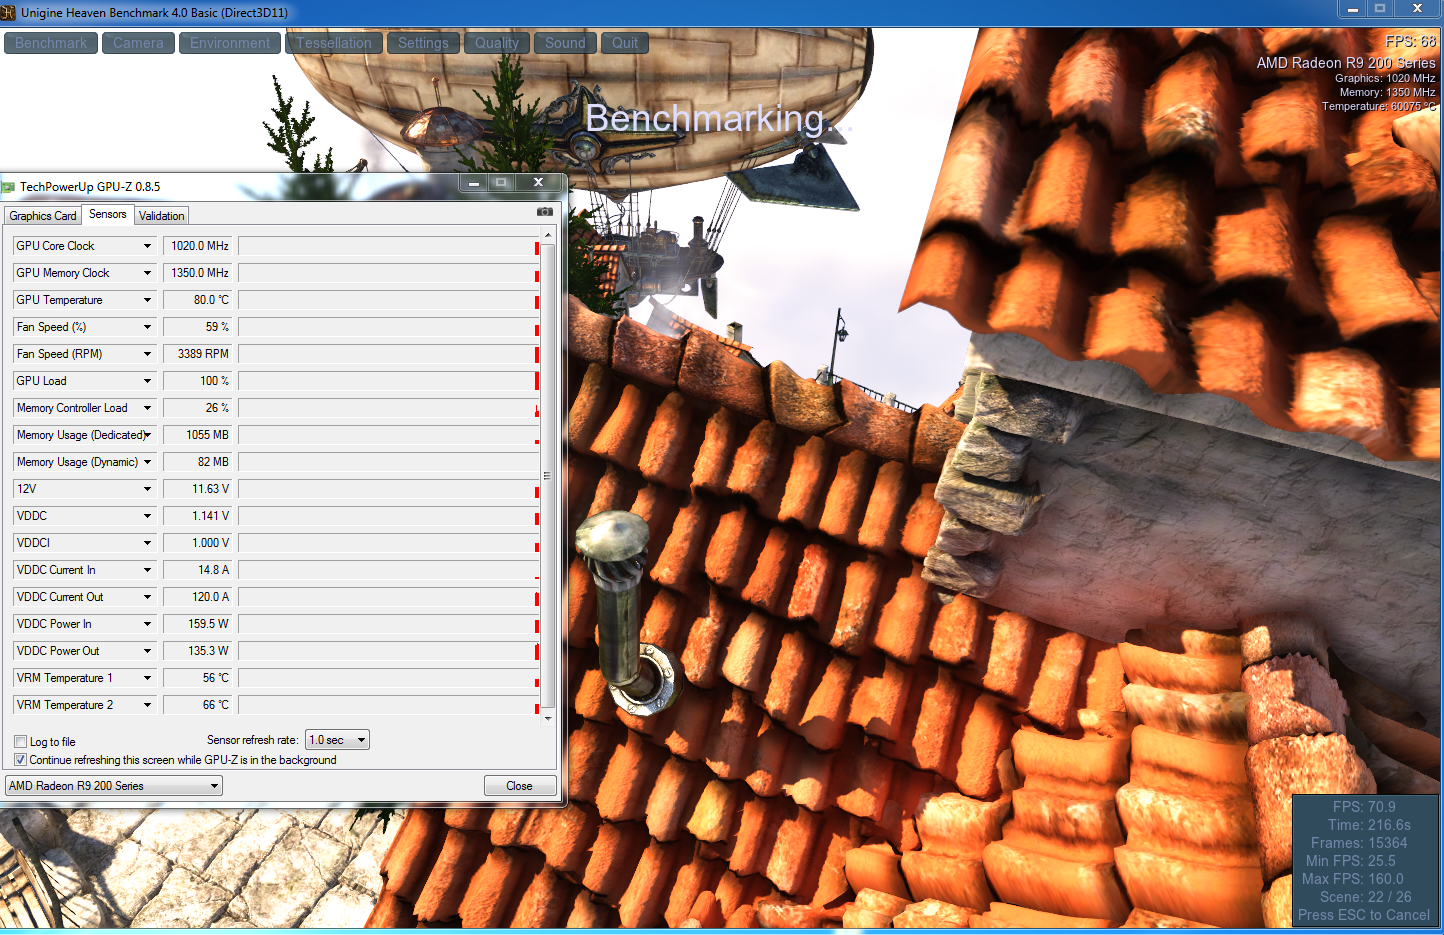Click the GPU-Z screenshot camera icon
This screenshot has width=1444, height=935.
[544, 212]
